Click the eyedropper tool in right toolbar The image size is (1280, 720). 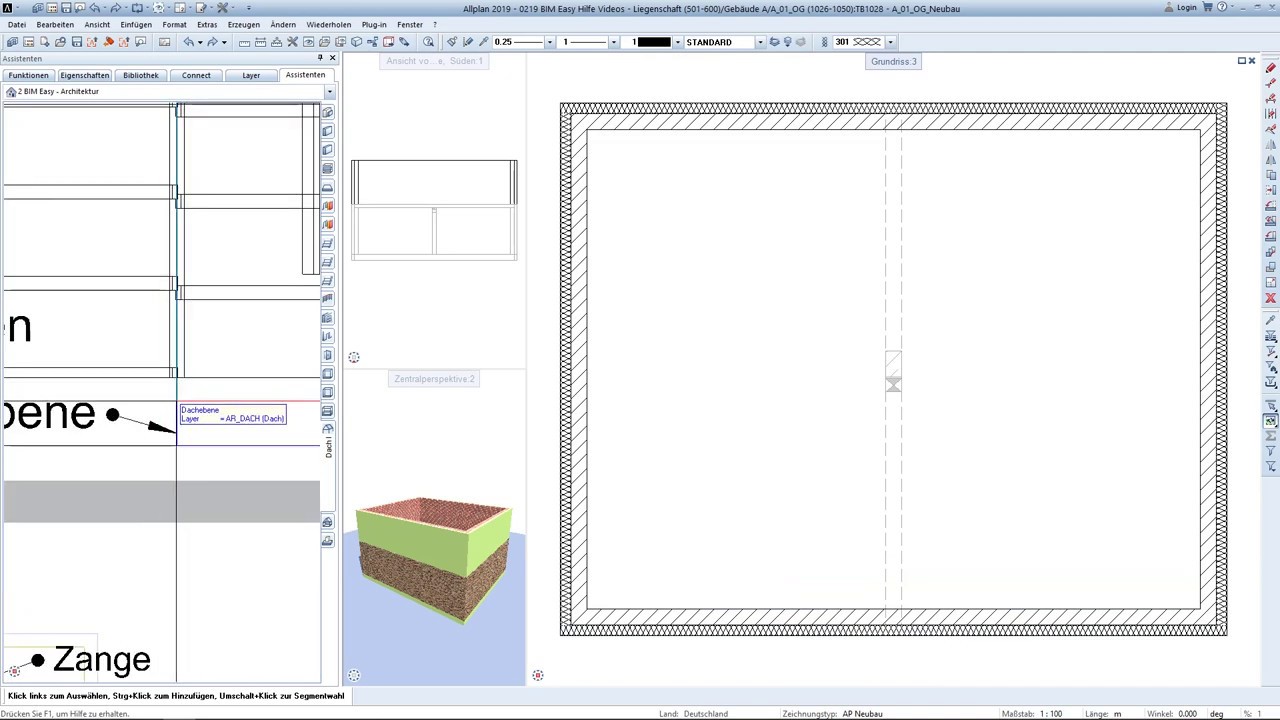coord(1271,320)
